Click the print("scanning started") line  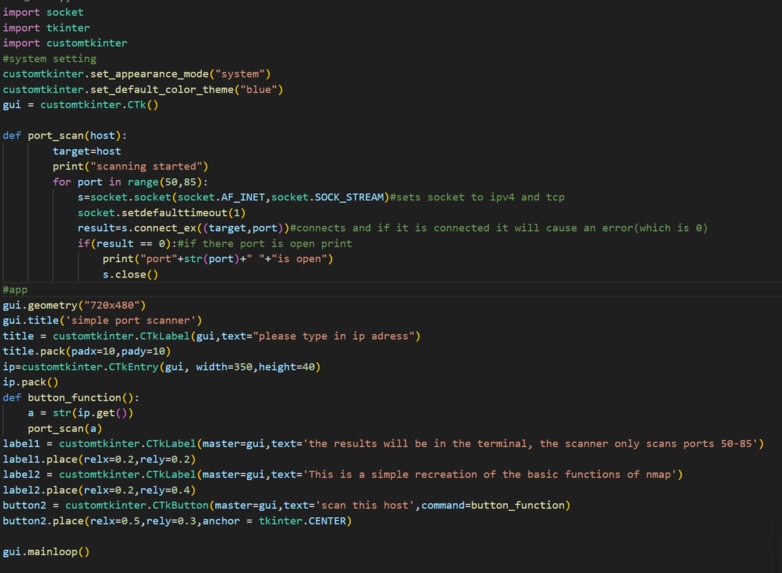(130, 167)
